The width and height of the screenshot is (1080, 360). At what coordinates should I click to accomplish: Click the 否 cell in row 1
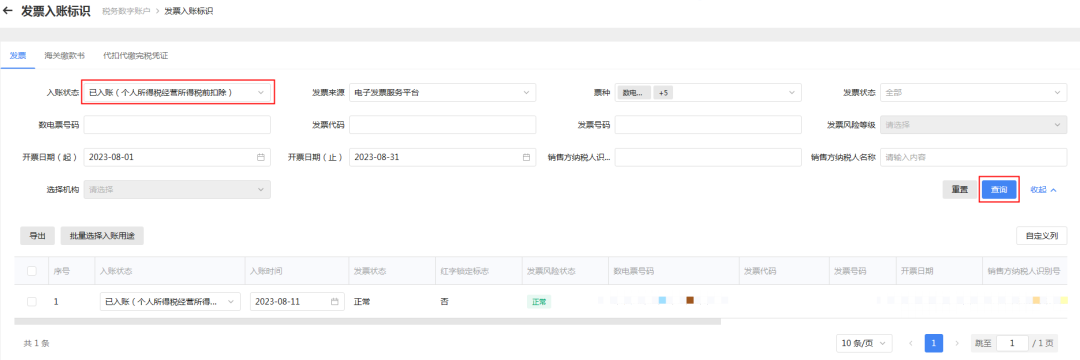coord(444,301)
